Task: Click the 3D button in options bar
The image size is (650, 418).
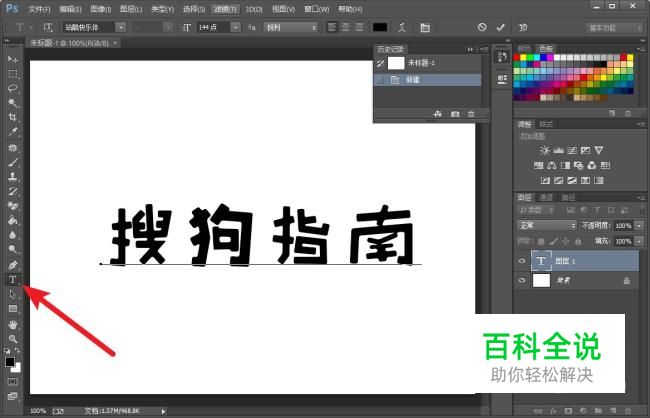Action: (523, 27)
